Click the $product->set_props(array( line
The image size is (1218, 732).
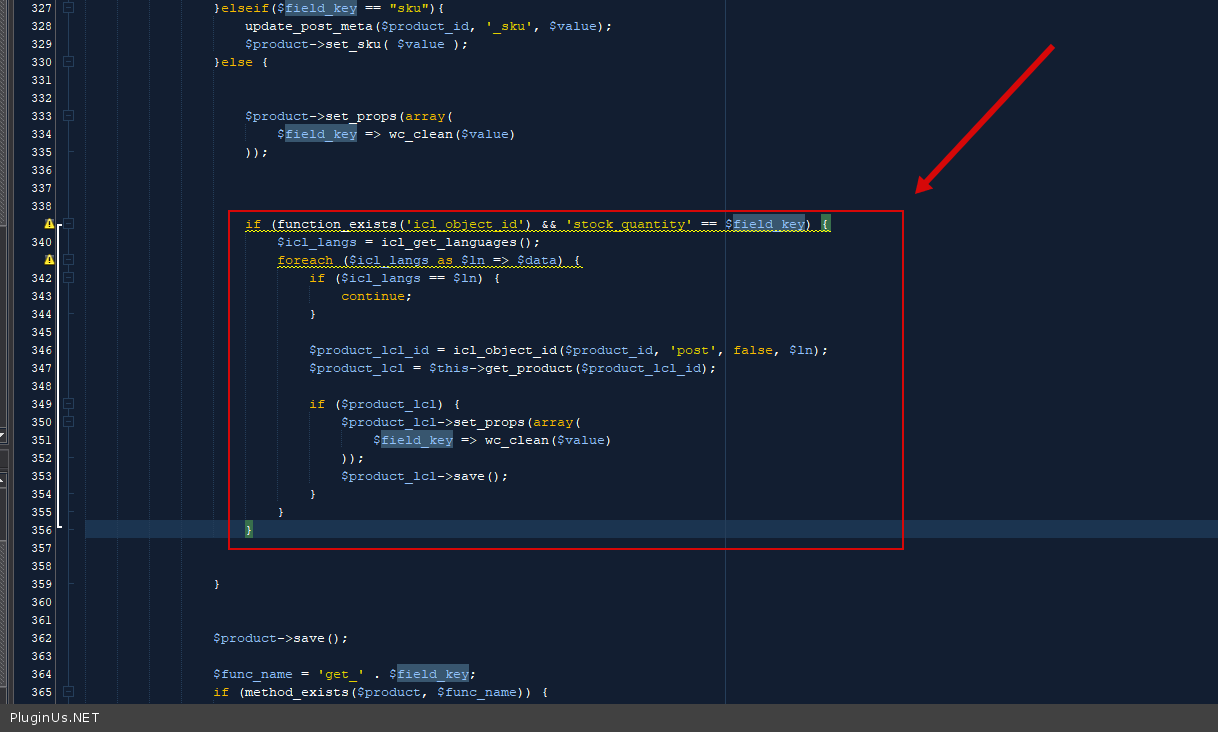(x=349, y=116)
